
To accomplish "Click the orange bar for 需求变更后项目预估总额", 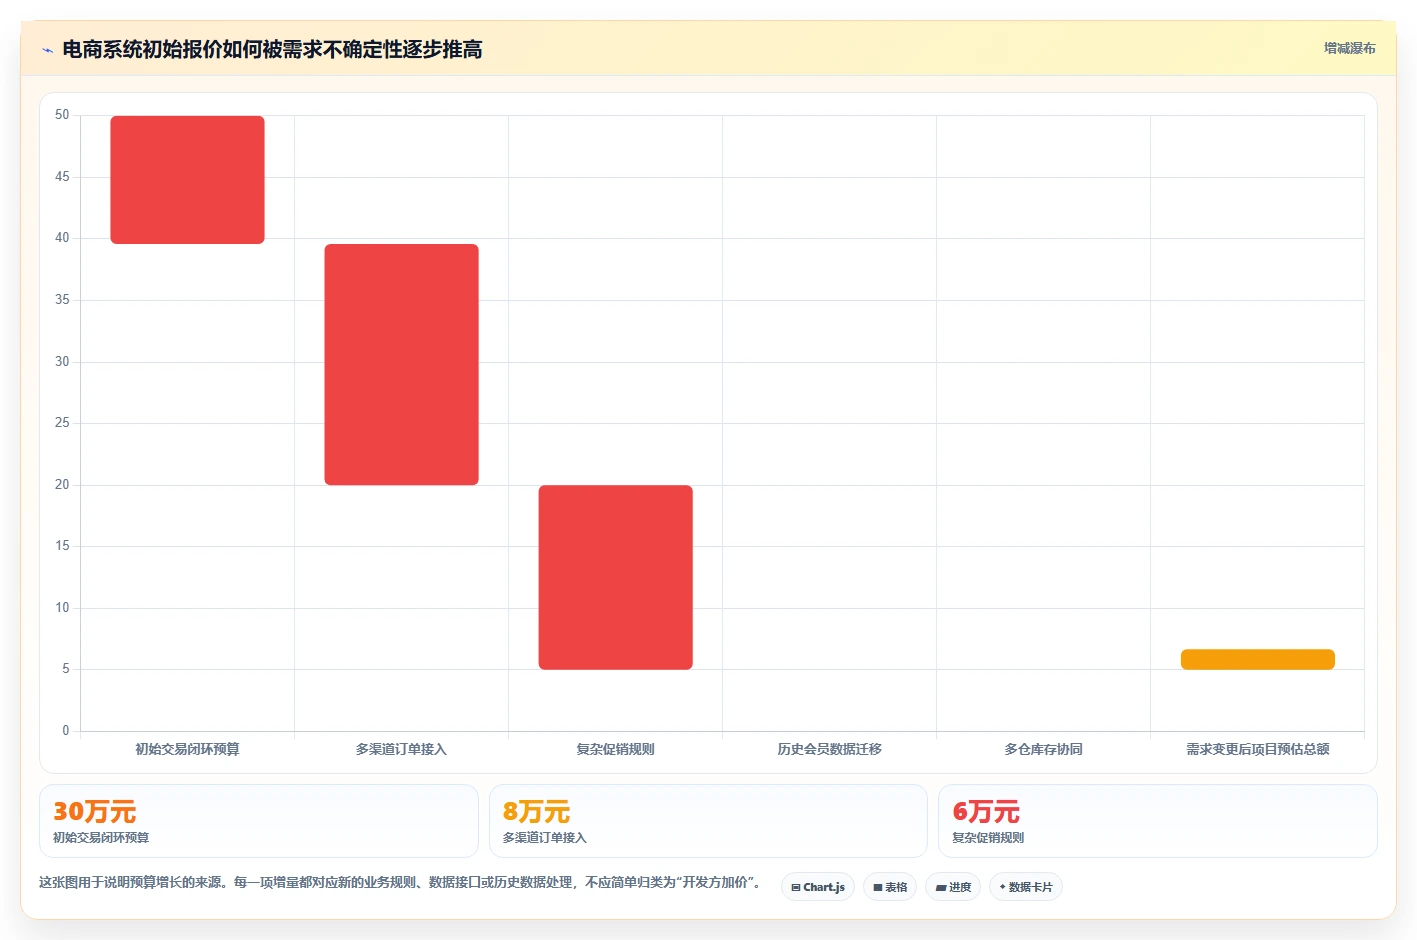I will click(1258, 659).
